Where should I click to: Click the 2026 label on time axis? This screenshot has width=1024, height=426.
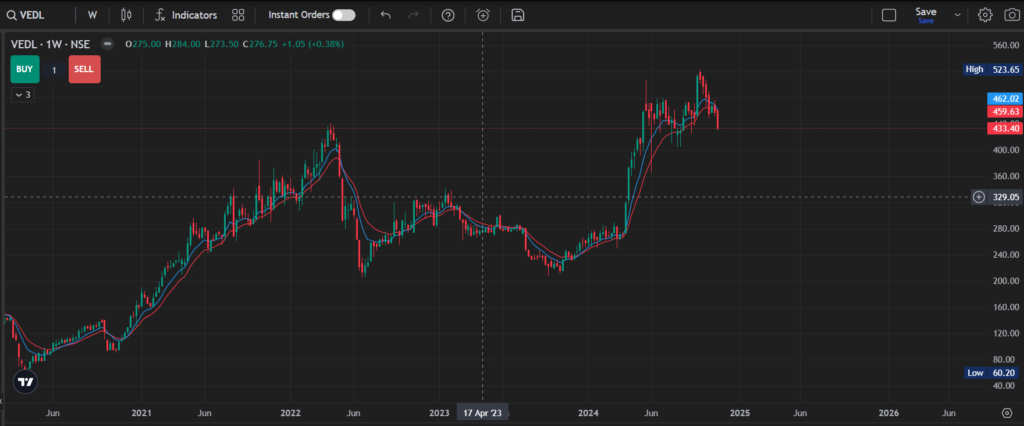coord(889,413)
